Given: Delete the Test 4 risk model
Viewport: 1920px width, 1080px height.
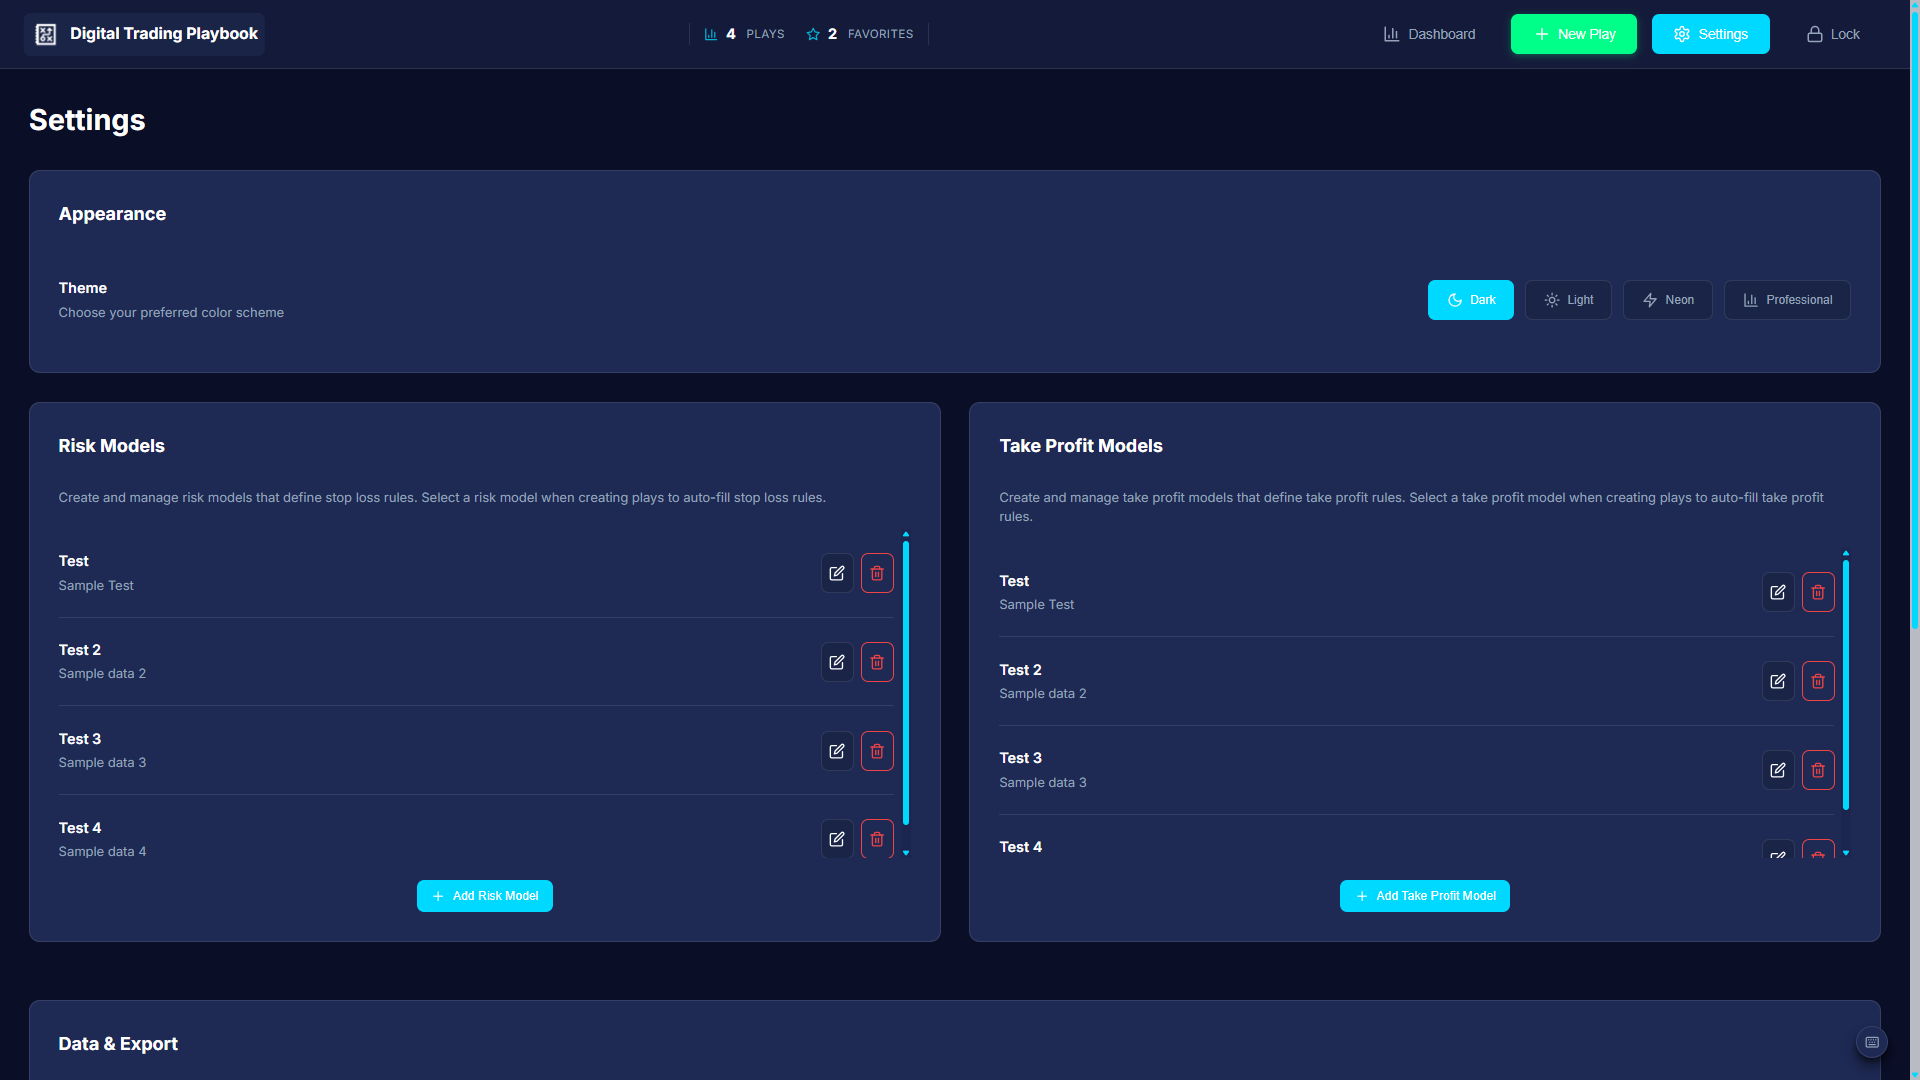Looking at the screenshot, I should (x=877, y=839).
